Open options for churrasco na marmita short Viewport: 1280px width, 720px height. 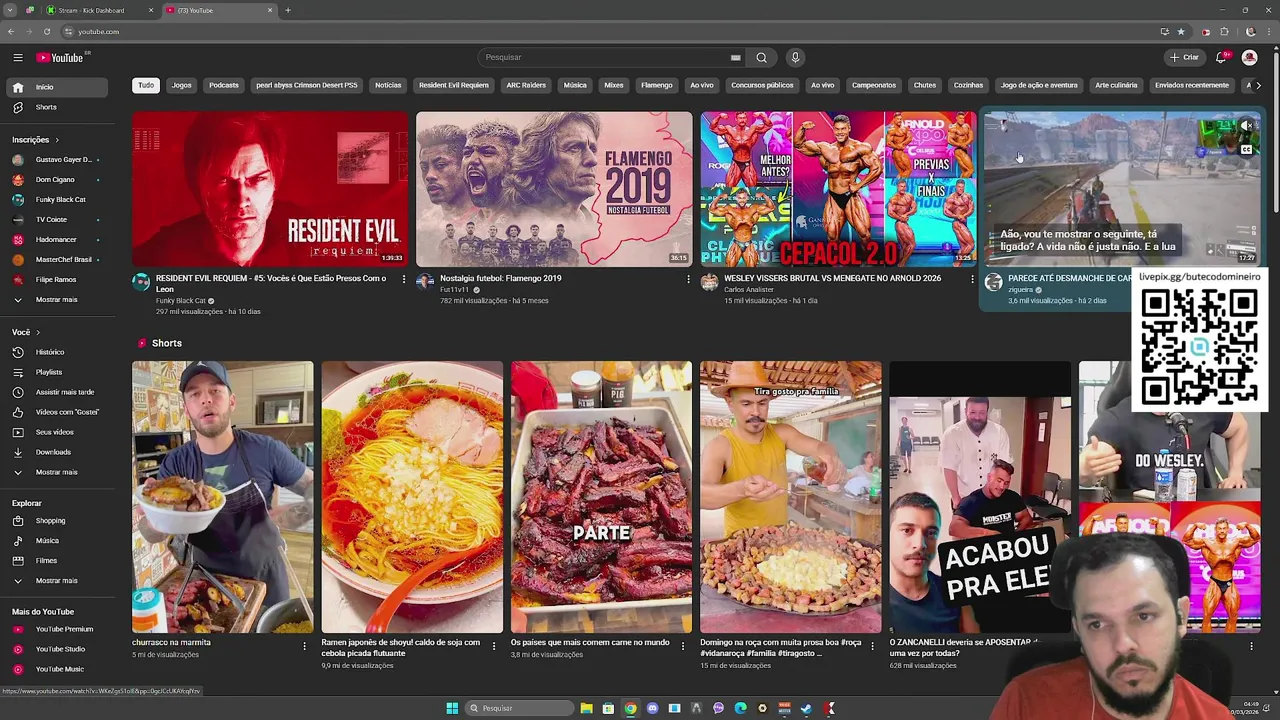305,646
